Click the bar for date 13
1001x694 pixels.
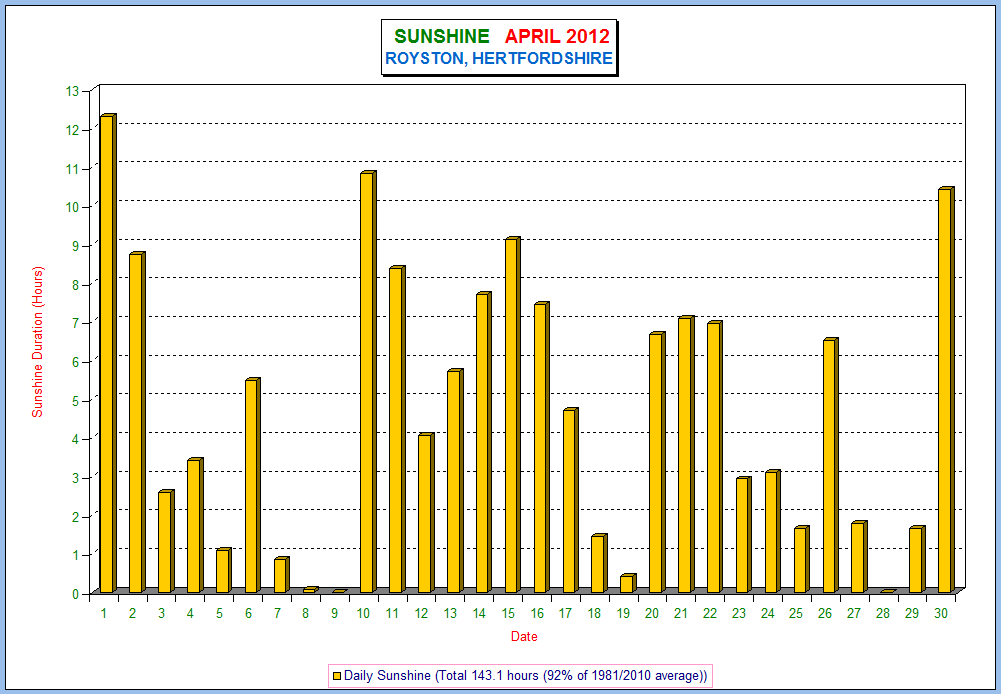(455, 481)
